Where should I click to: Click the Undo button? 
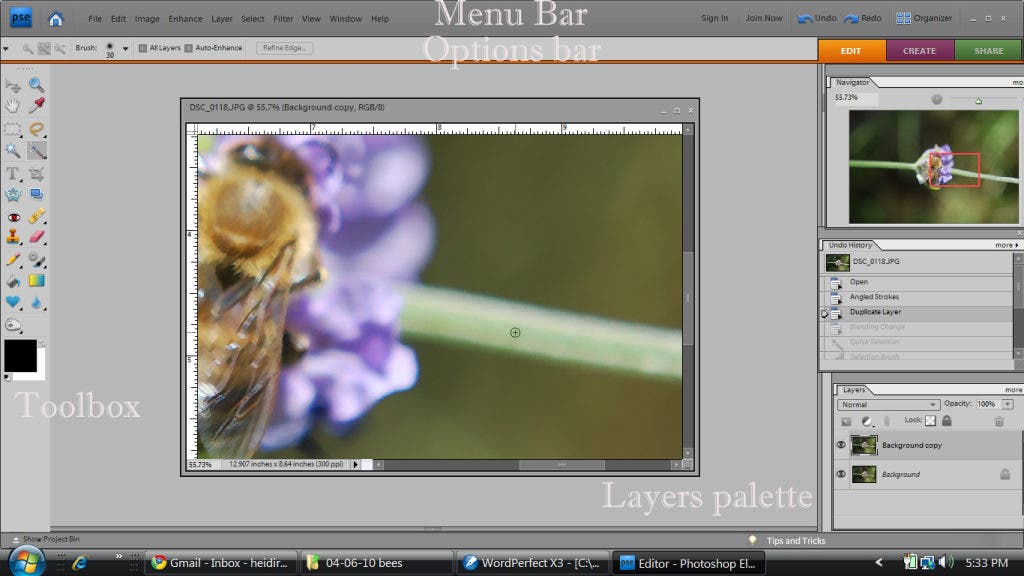tap(817, 18)
